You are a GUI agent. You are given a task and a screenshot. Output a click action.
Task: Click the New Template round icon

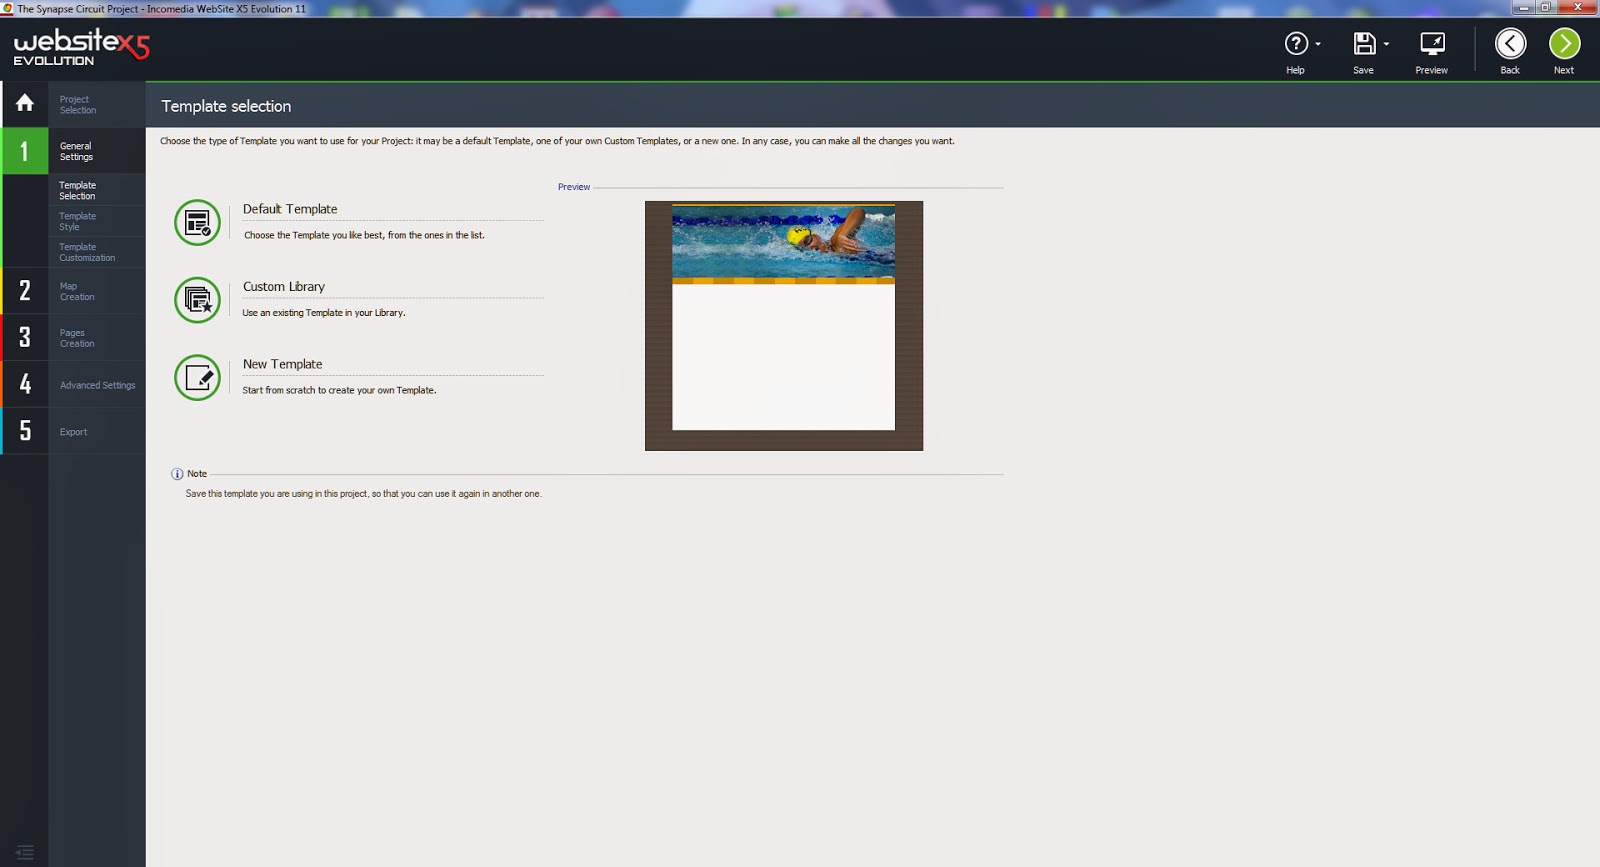click(x=197, y=378)
